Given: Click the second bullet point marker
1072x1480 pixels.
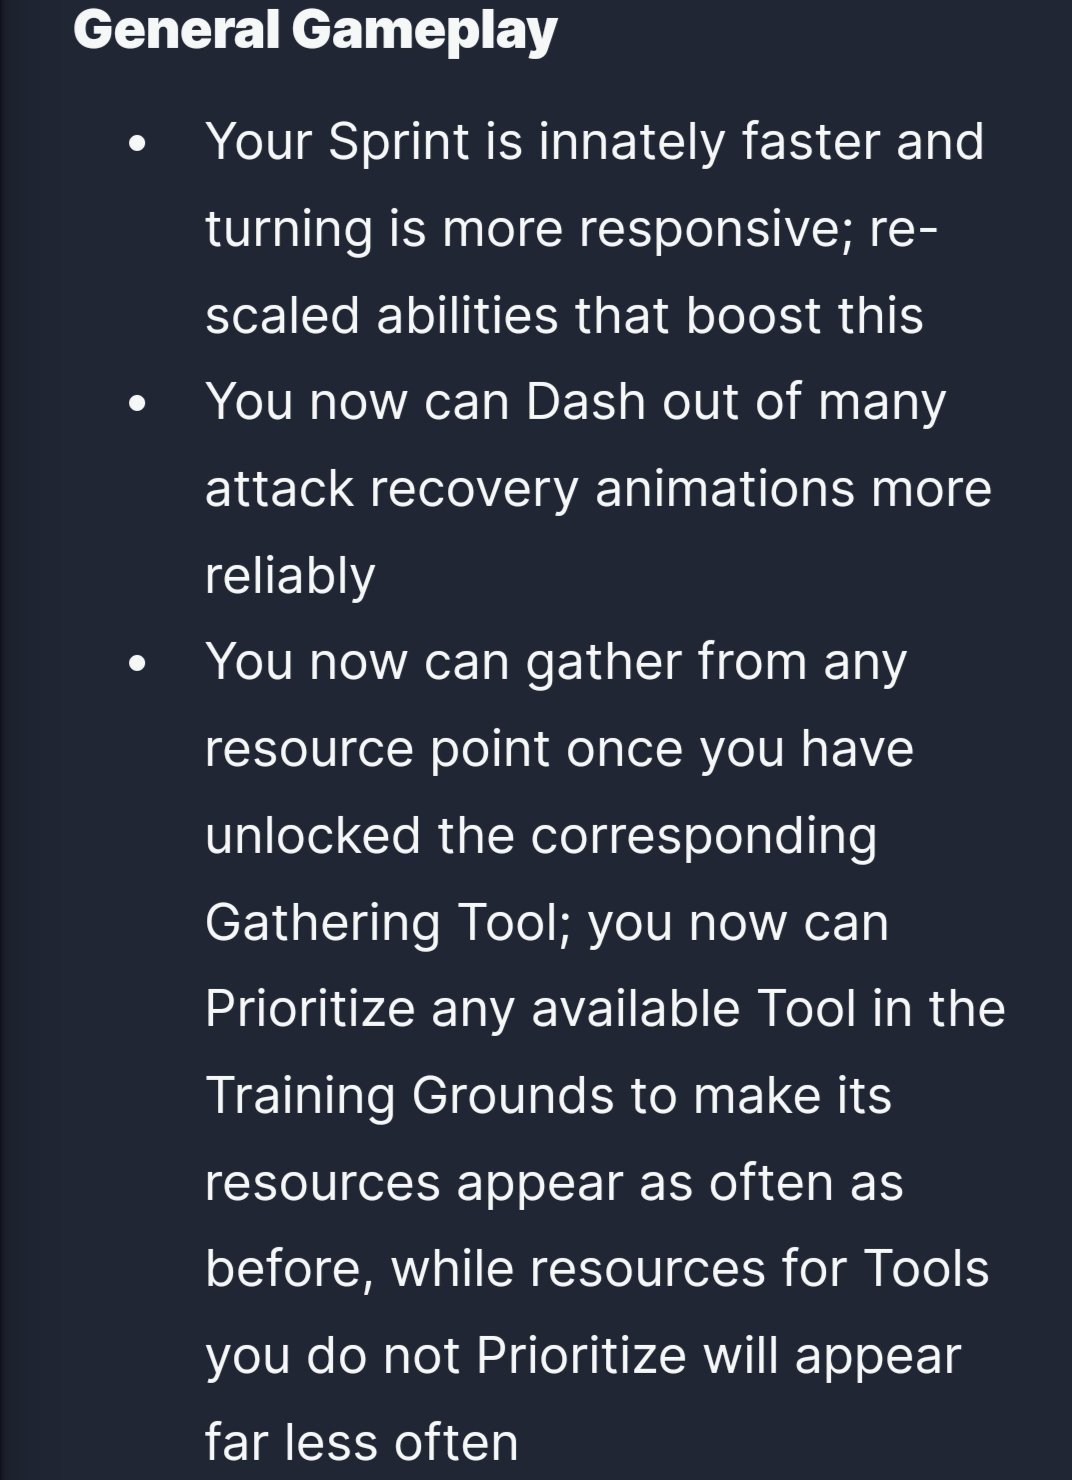Looking at the screenshot, I should pos(139,404).
